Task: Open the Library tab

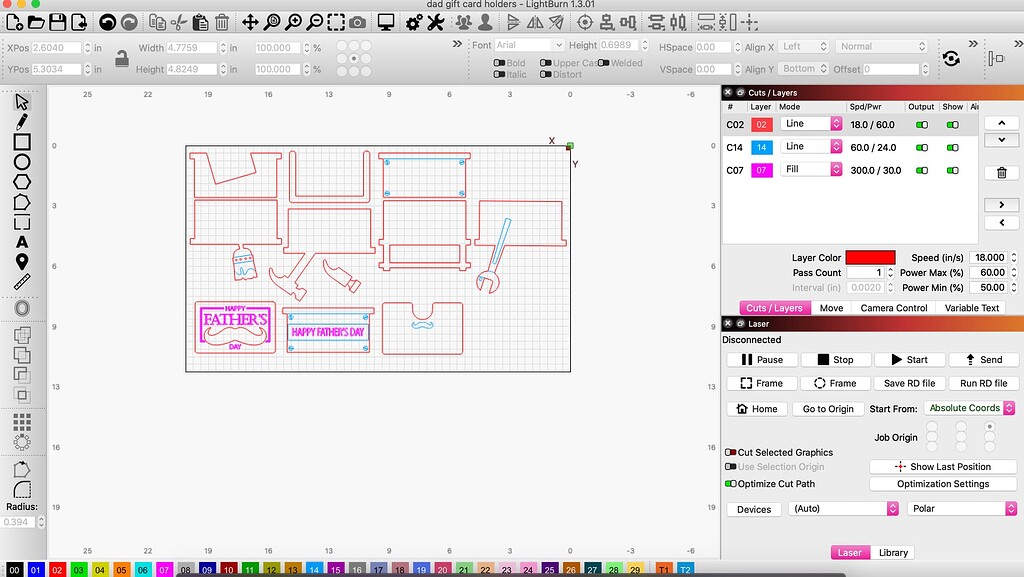Action: [893, 552]
